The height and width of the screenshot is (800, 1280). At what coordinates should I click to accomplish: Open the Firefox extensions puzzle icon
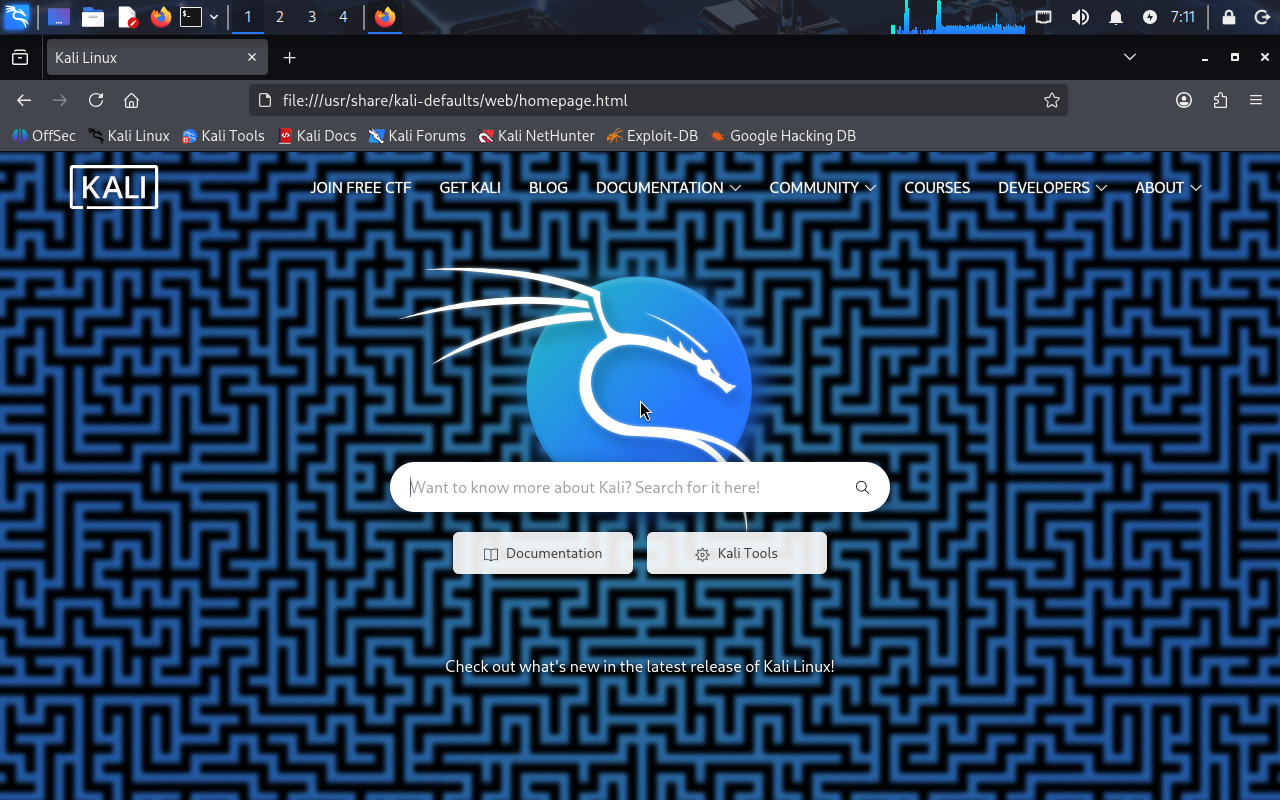click(x=1220, y=100)
